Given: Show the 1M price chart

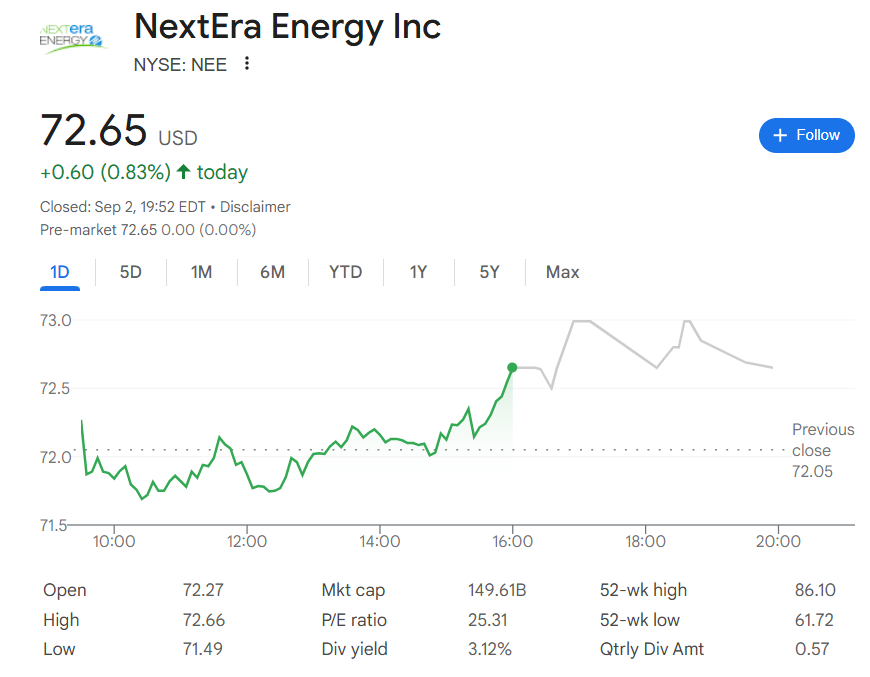Looking at the screenshot, I should (201, 272).
